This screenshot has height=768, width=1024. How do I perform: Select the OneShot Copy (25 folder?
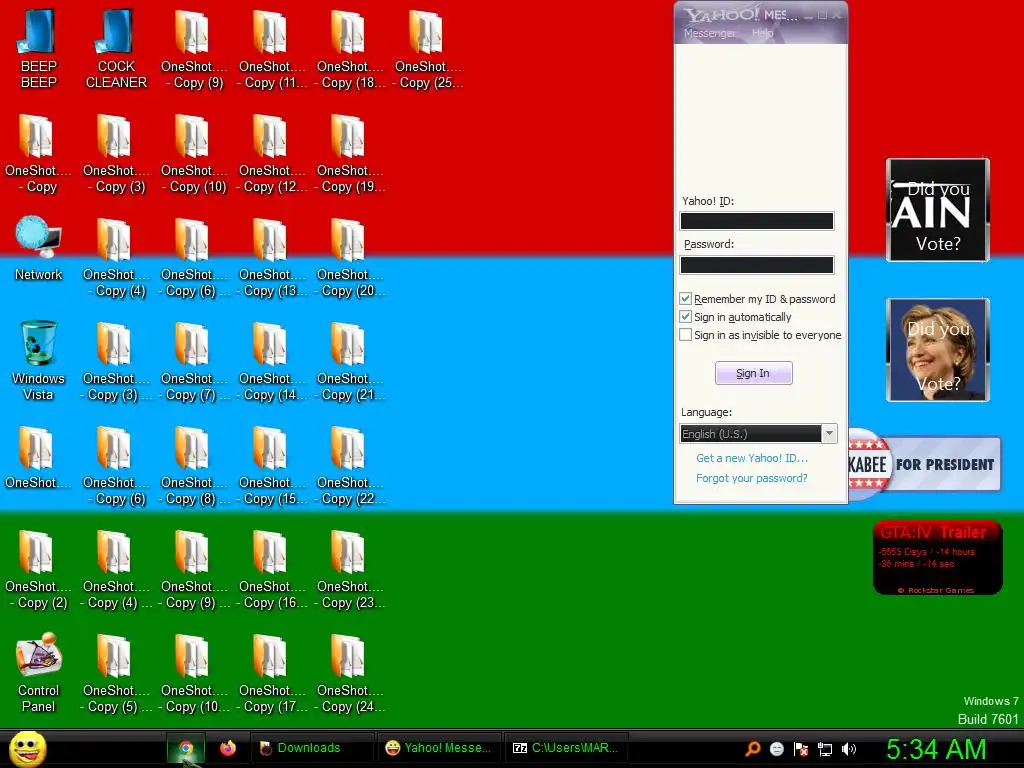[428, 47]
